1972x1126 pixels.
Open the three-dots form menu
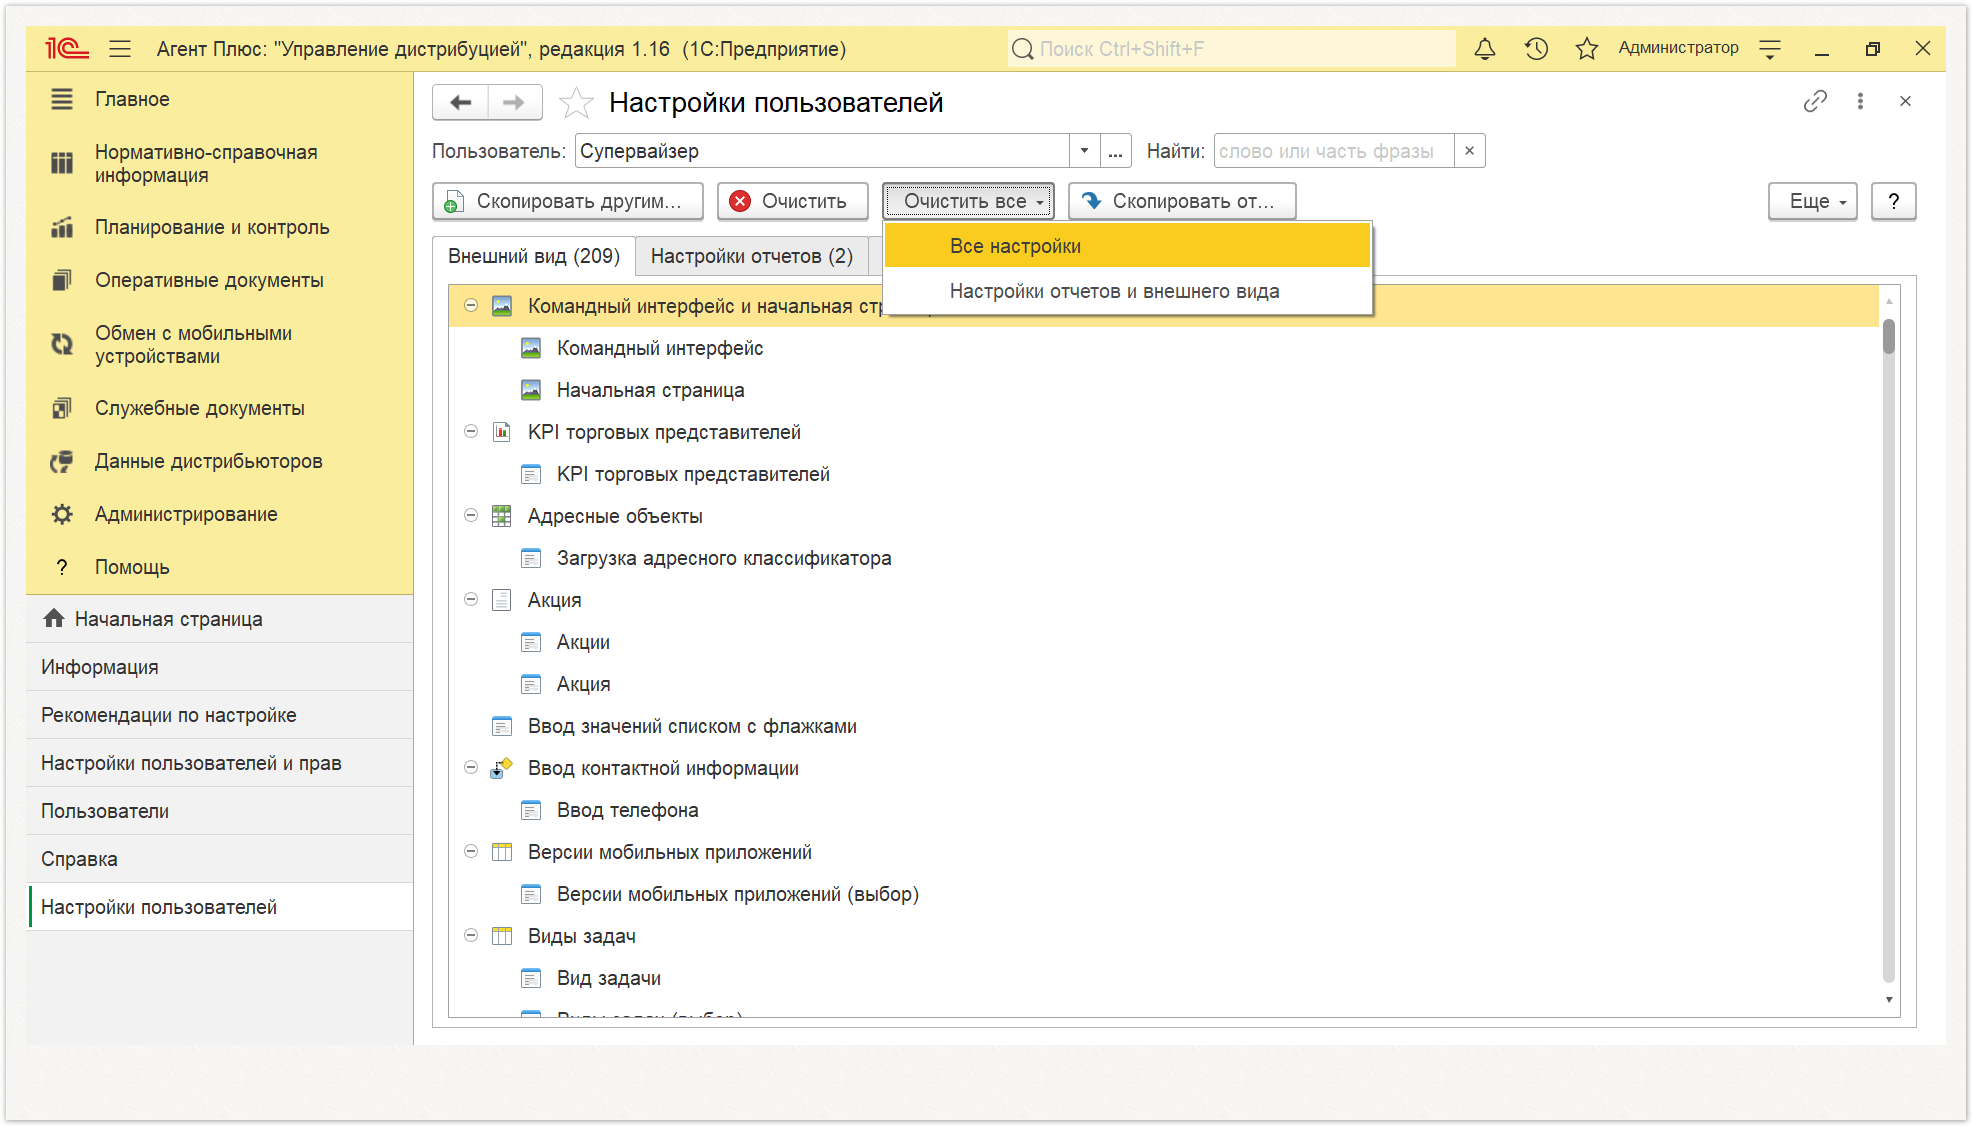[x=1860, y=101]
